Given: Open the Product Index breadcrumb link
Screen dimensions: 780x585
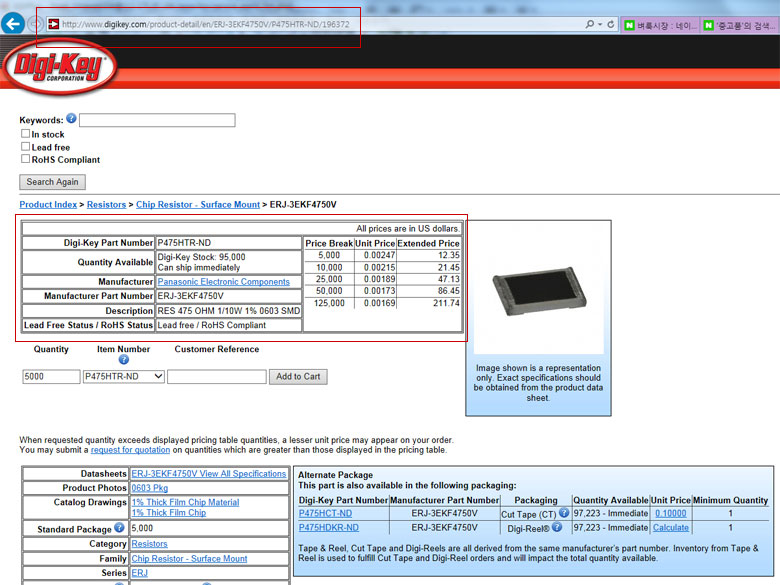Looking at the screenshot, I should [48, 204].
